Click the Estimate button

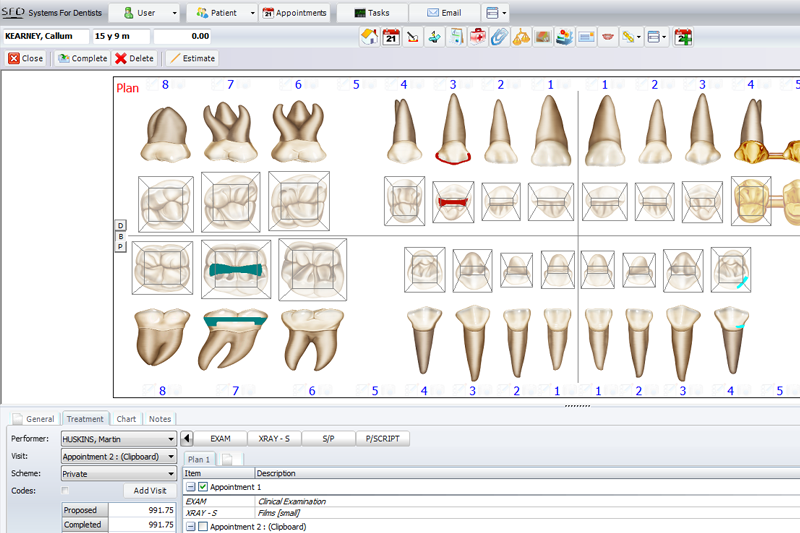point(192,58)
